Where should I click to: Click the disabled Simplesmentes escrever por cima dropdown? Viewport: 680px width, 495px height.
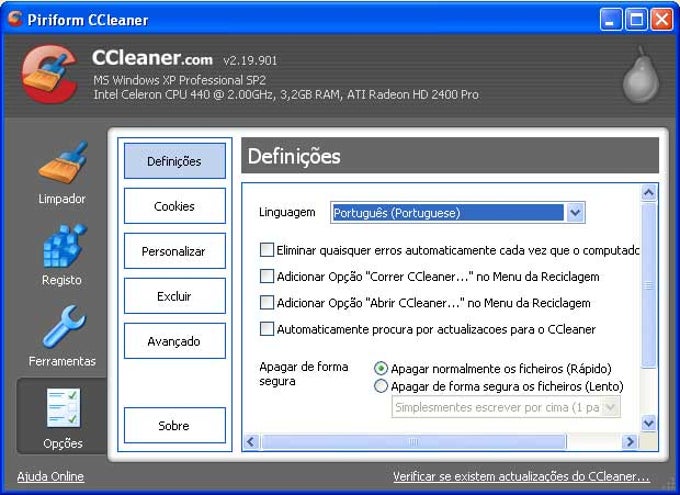click(x=506, y=408)
